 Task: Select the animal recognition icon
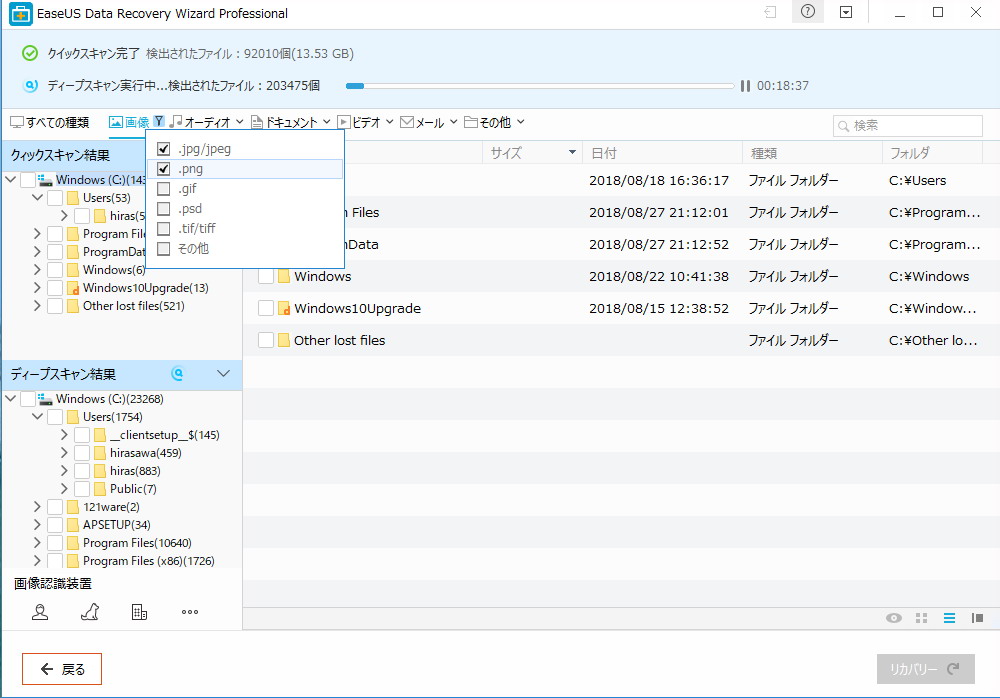[x=90, y=612]
